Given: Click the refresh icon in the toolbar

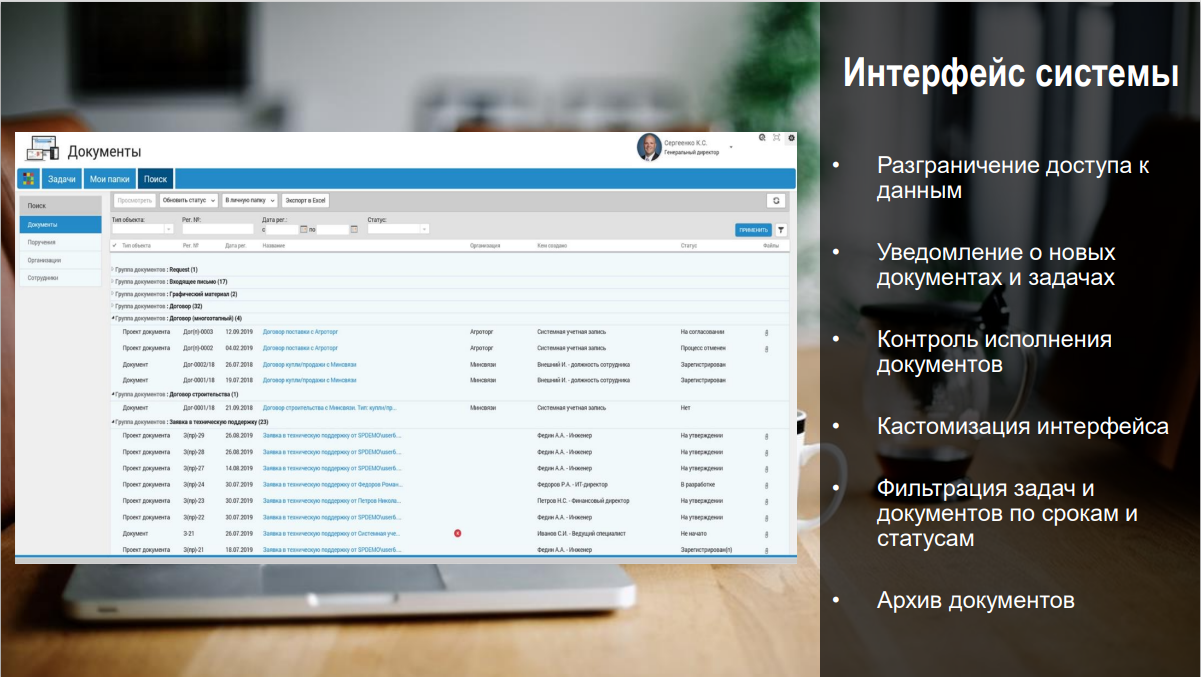Looking at the screenshot, I should click(x=776, y=200).
